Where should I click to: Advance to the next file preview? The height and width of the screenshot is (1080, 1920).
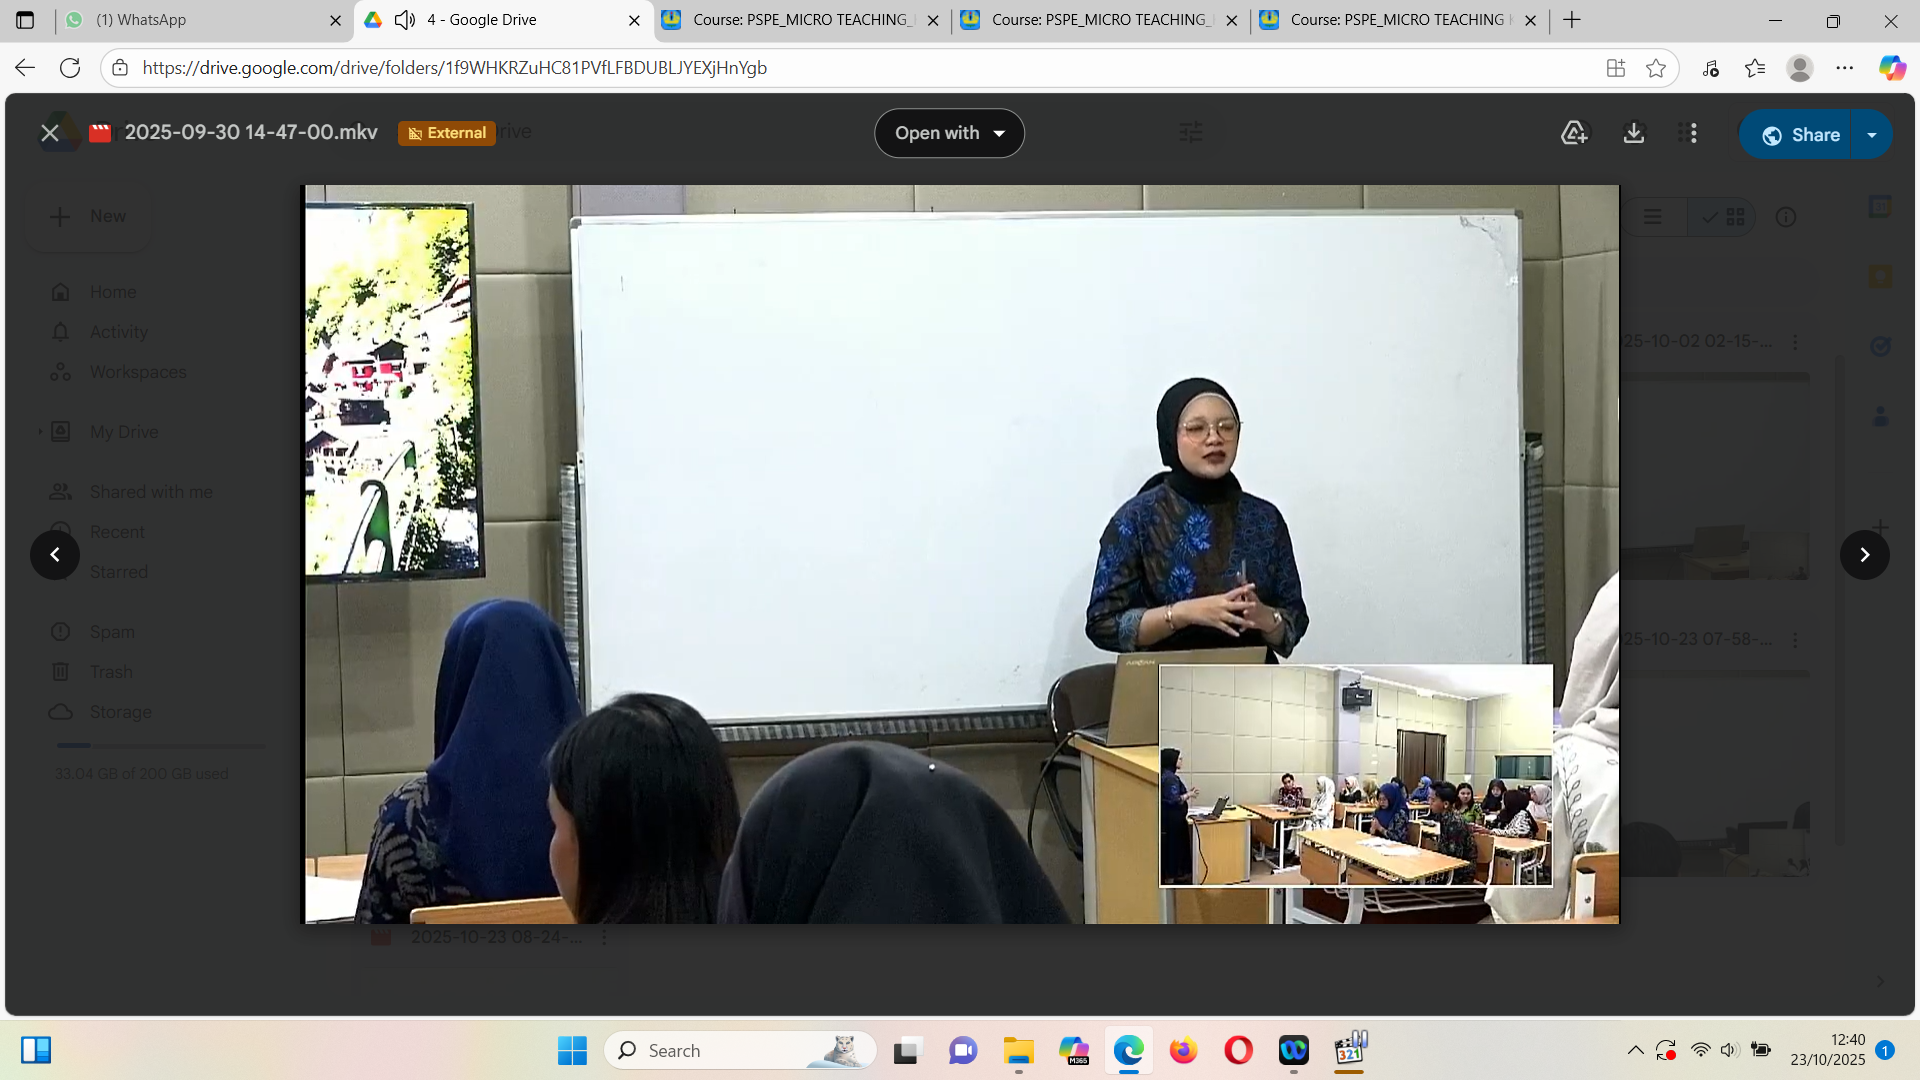point(1864,555)
